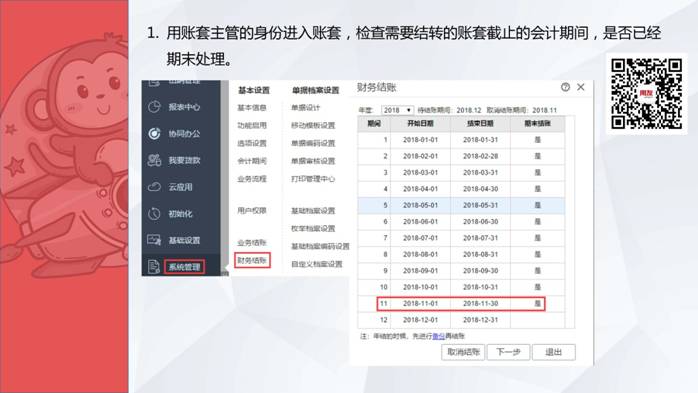Screen dimensions: 698x393
Task: Click the 下一步 button
Action: click(508, 352)
